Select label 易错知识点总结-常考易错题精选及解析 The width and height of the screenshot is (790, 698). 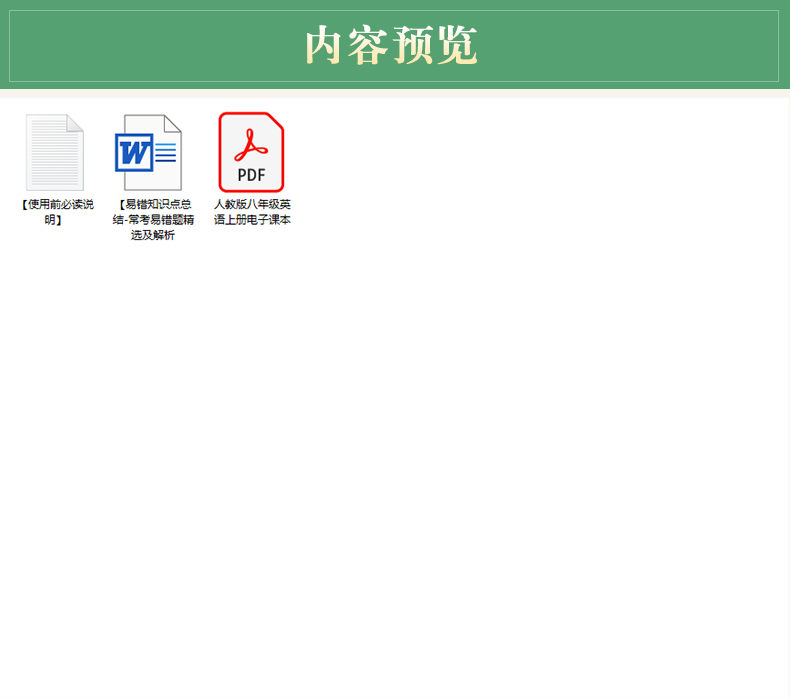pos(153,220)
